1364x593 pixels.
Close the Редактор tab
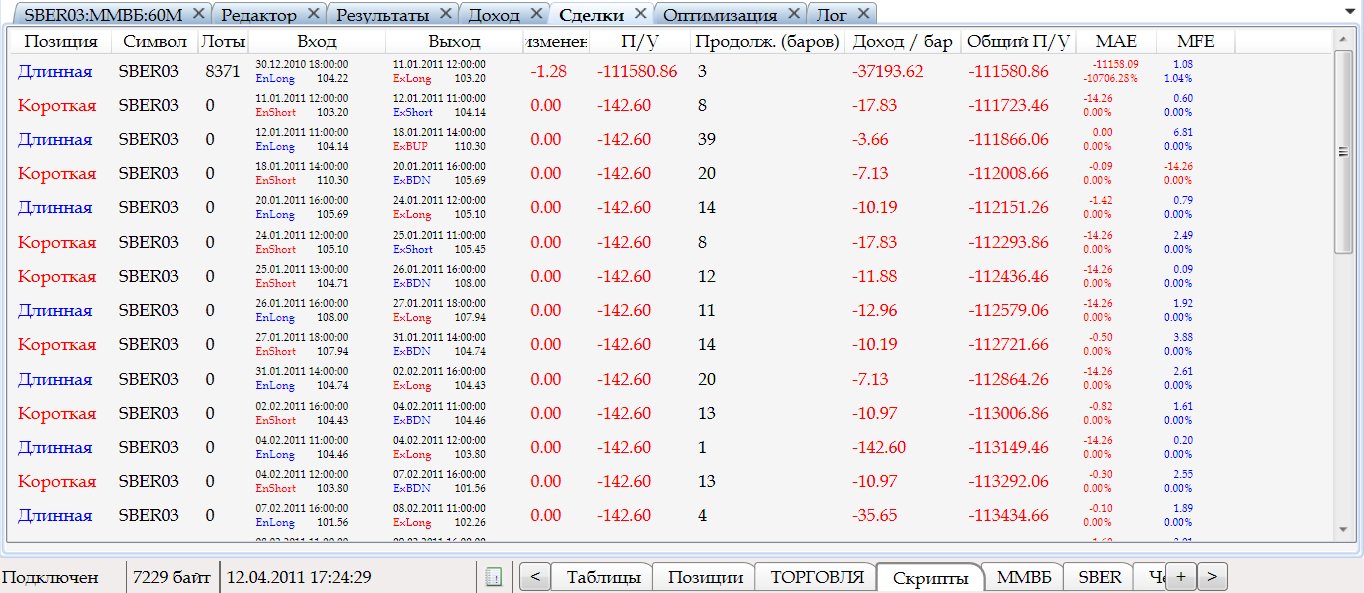pyautogui.click(x=314, y=14)
